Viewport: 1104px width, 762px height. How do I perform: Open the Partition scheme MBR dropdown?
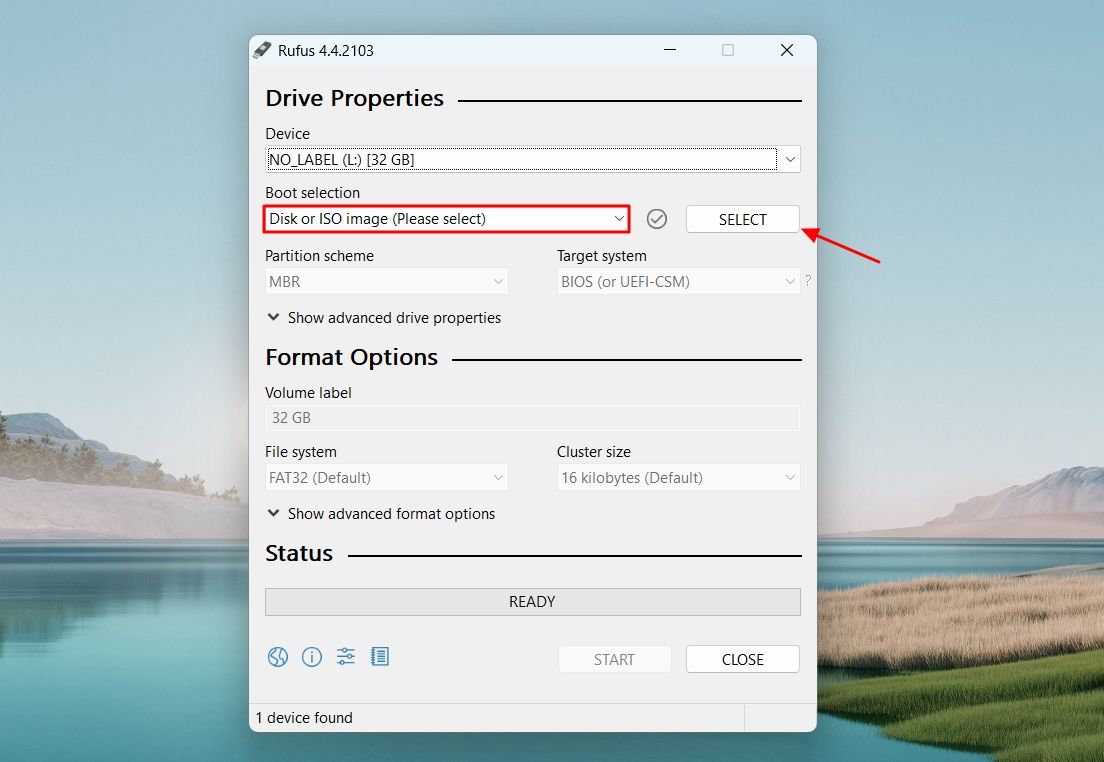pyautogui.click(x=387, y=282)
